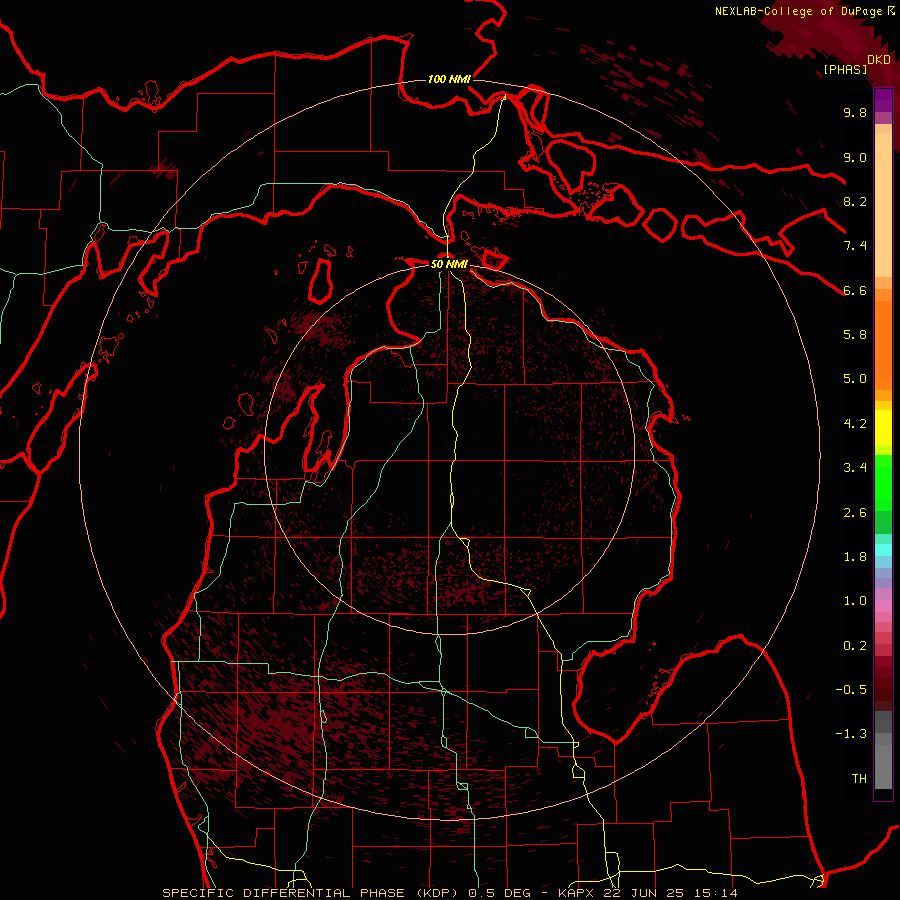Click the color bar value '1.8'
This screenshot has height=900, width=900.
tap(855, 557)
